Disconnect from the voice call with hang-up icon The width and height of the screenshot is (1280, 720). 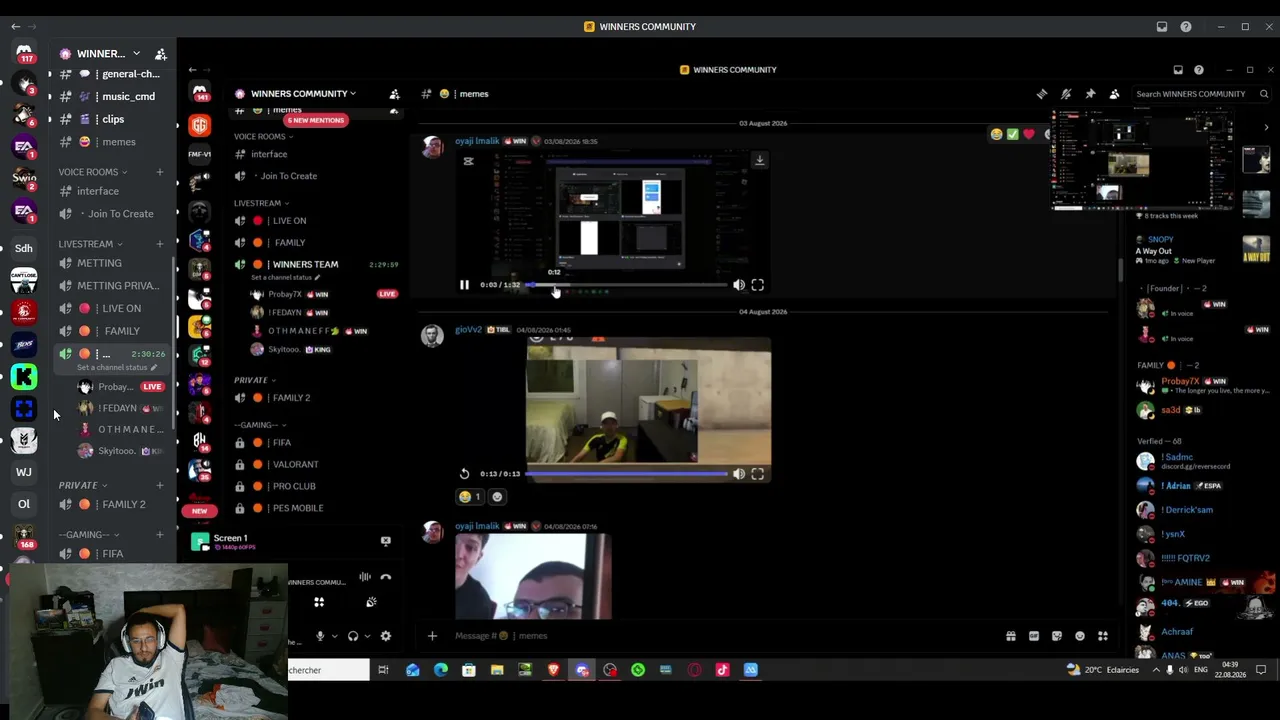(386, 577)
